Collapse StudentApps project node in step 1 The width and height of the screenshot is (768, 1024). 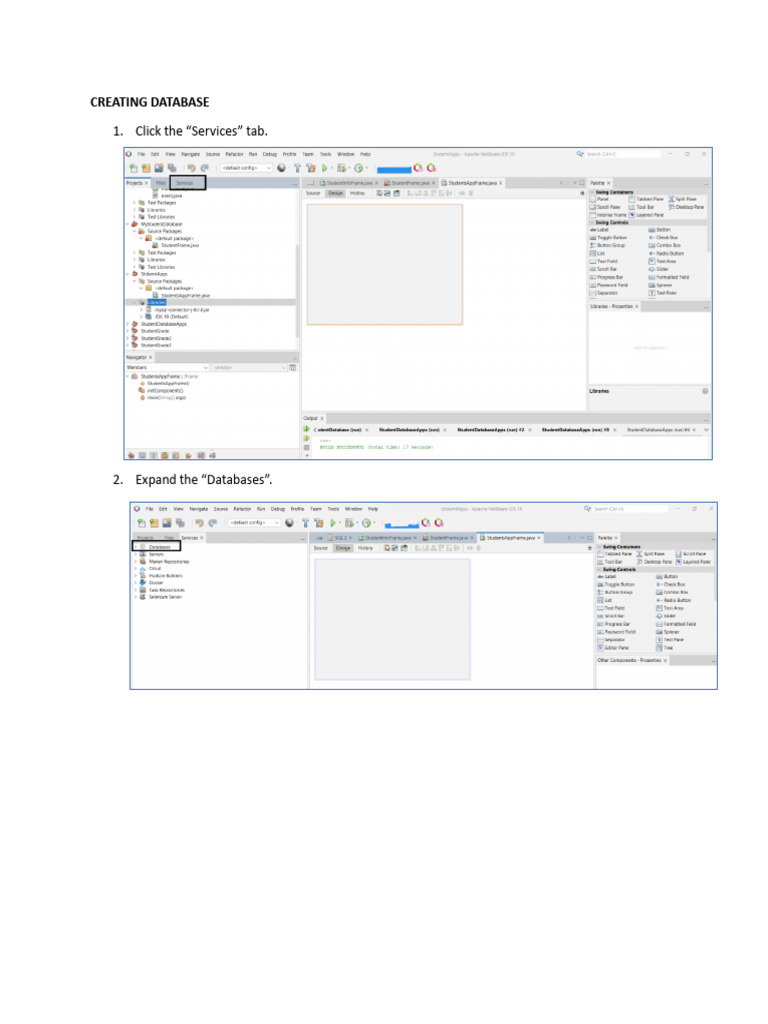pyautogui.click(x=129, y=274)
